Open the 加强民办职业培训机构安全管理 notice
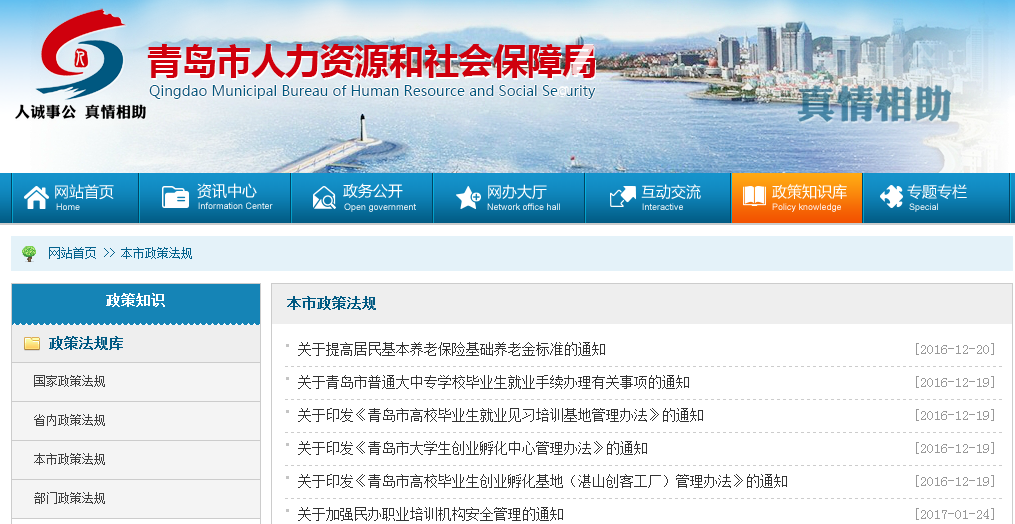The height and width of the screenshot is (524, 1015). point(430,515)
